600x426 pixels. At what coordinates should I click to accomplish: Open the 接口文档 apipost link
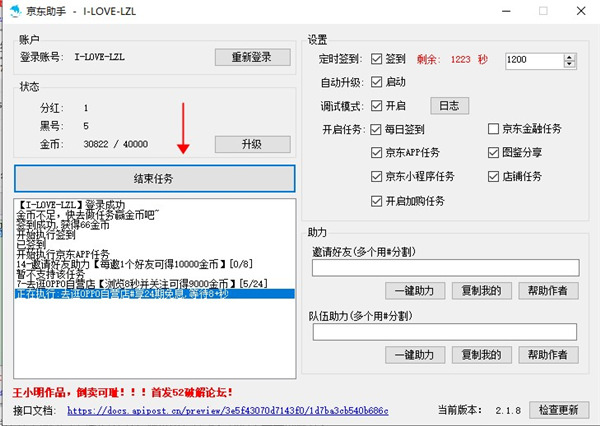228,411
